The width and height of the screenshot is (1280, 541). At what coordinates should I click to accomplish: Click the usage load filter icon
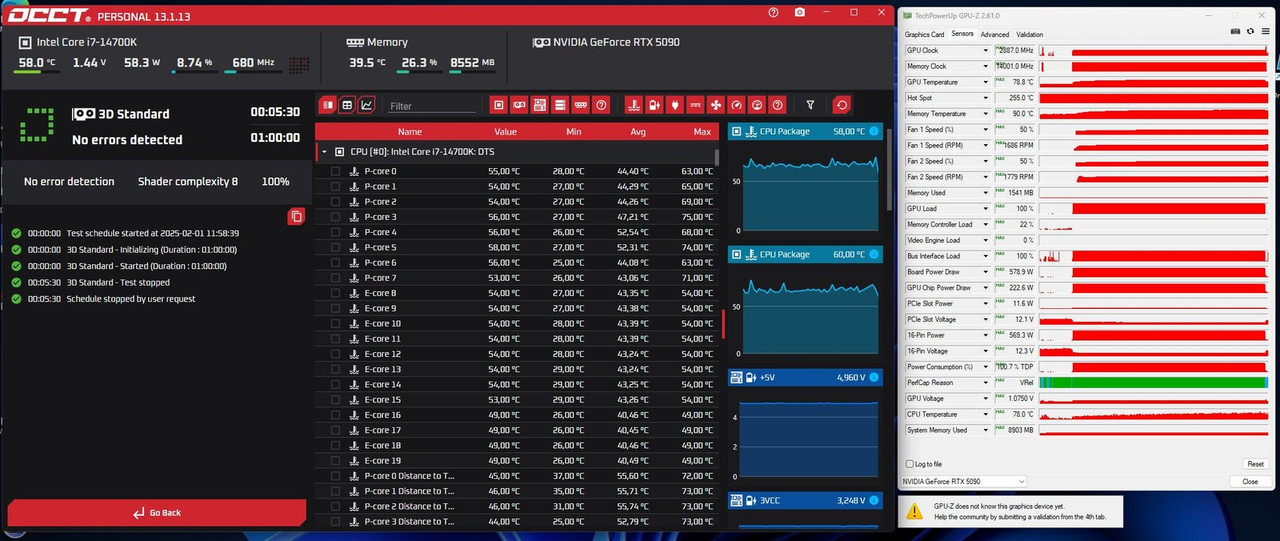coord(756,105)
